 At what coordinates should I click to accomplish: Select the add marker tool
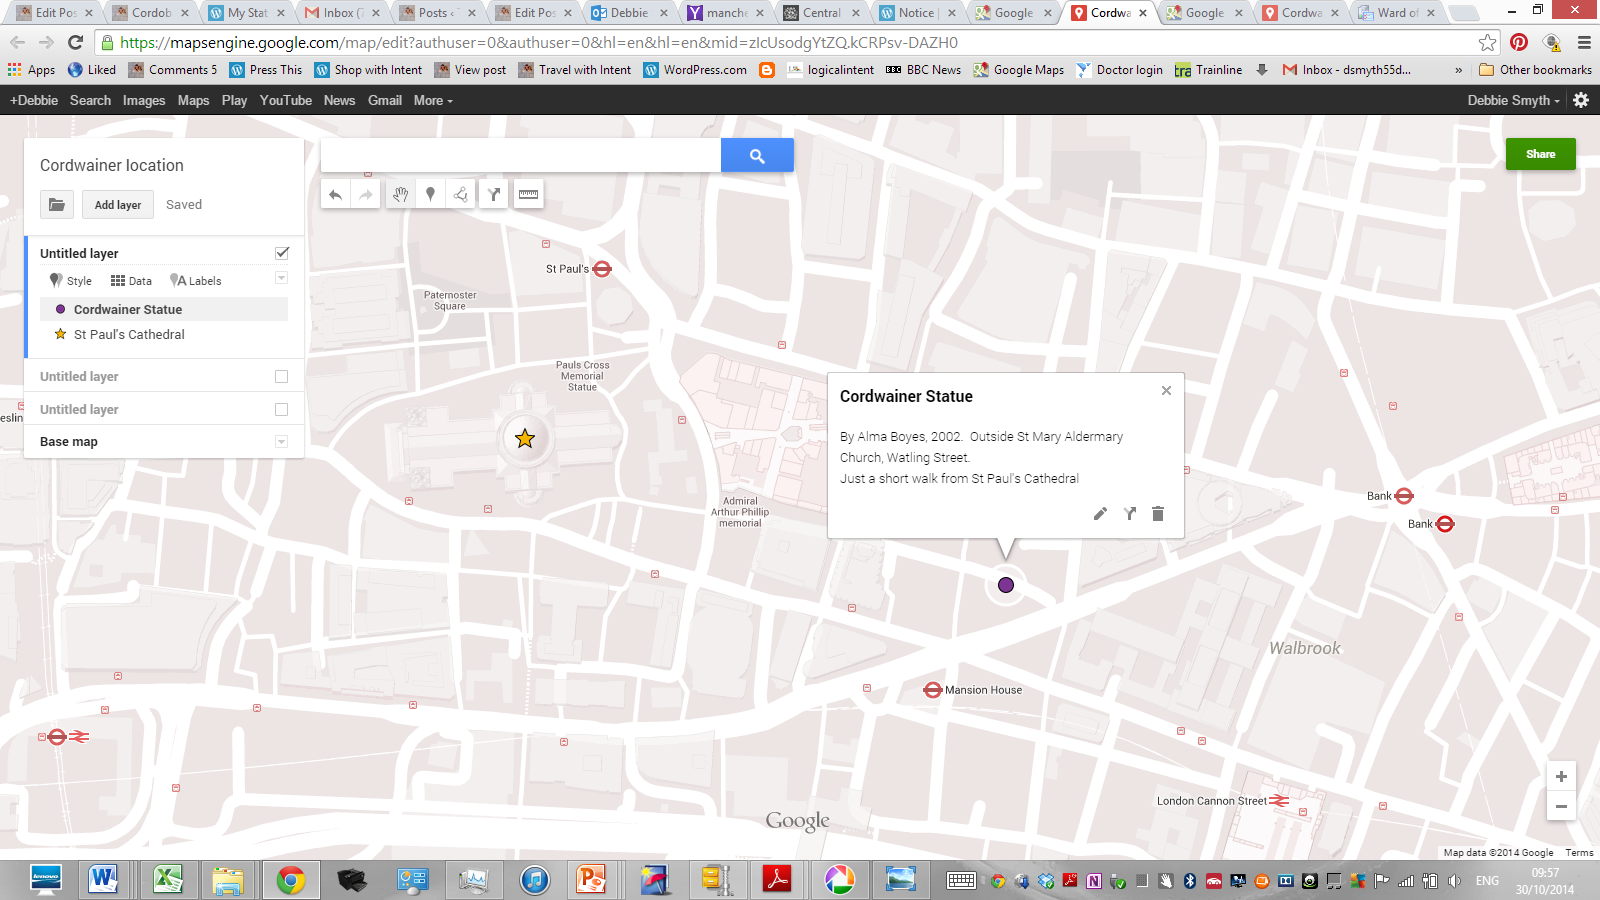point(431,195)
